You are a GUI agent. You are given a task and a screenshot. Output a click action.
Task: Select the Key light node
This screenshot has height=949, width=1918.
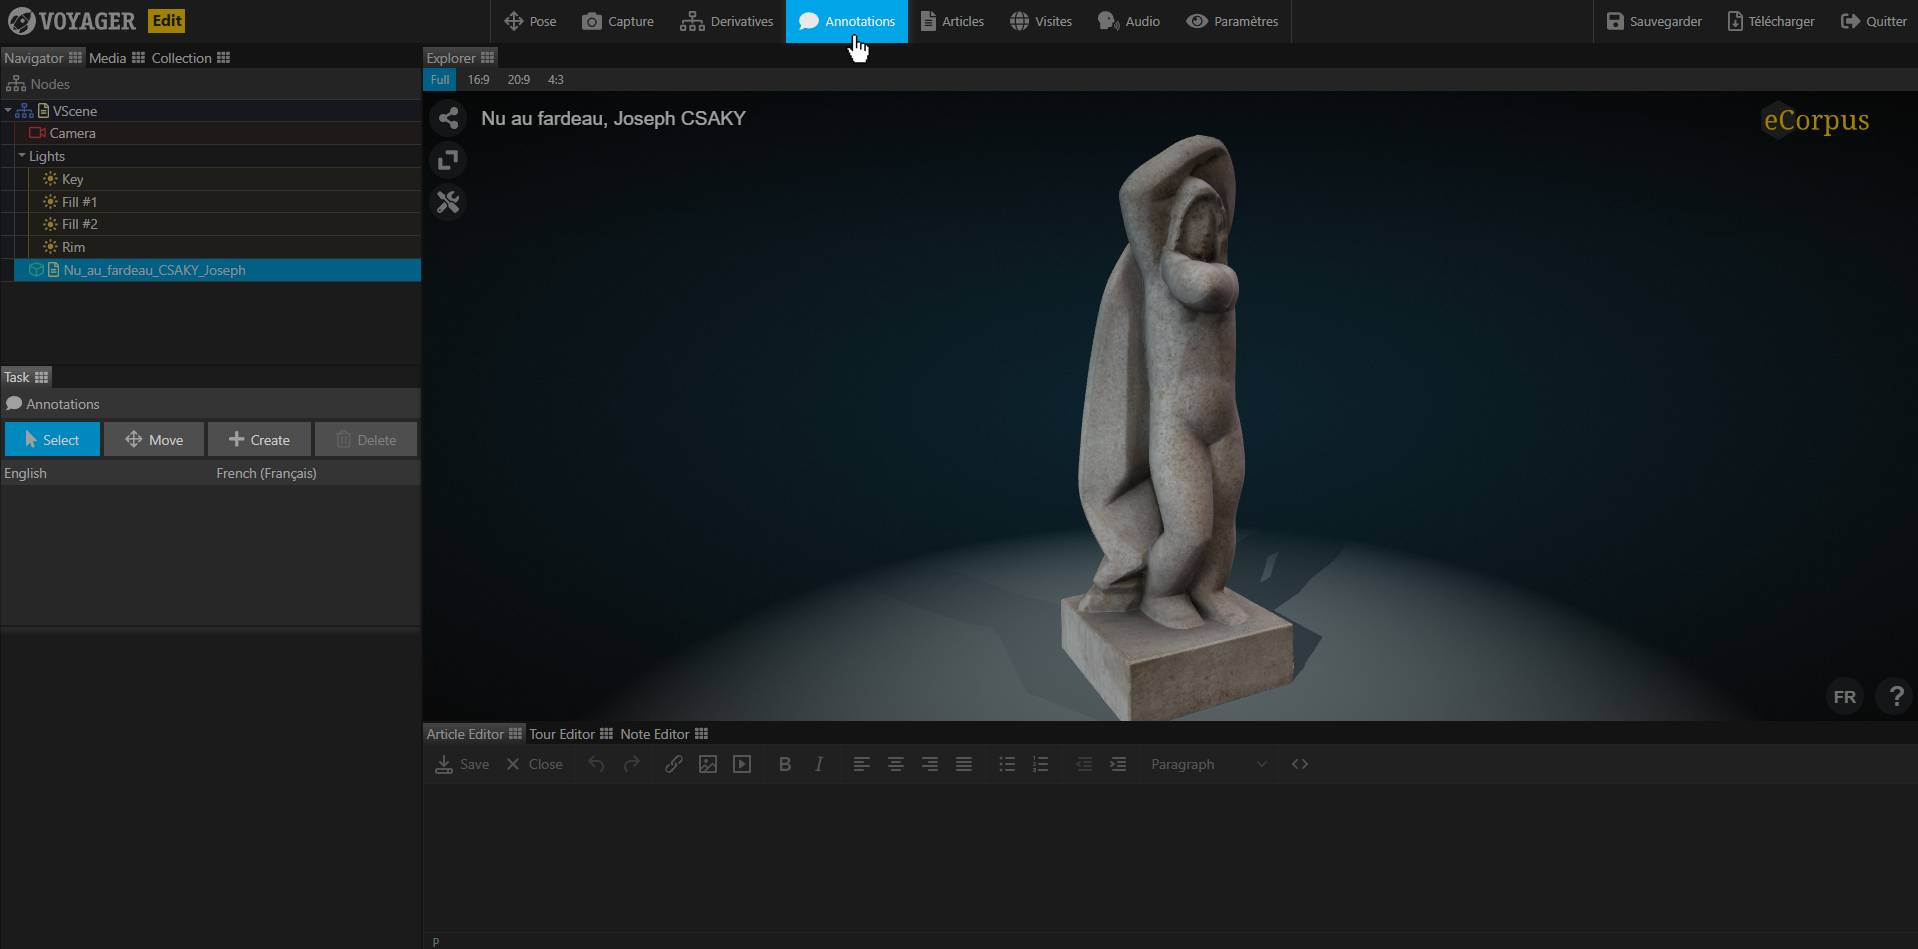pyautogui.click(x=224, y=179)
